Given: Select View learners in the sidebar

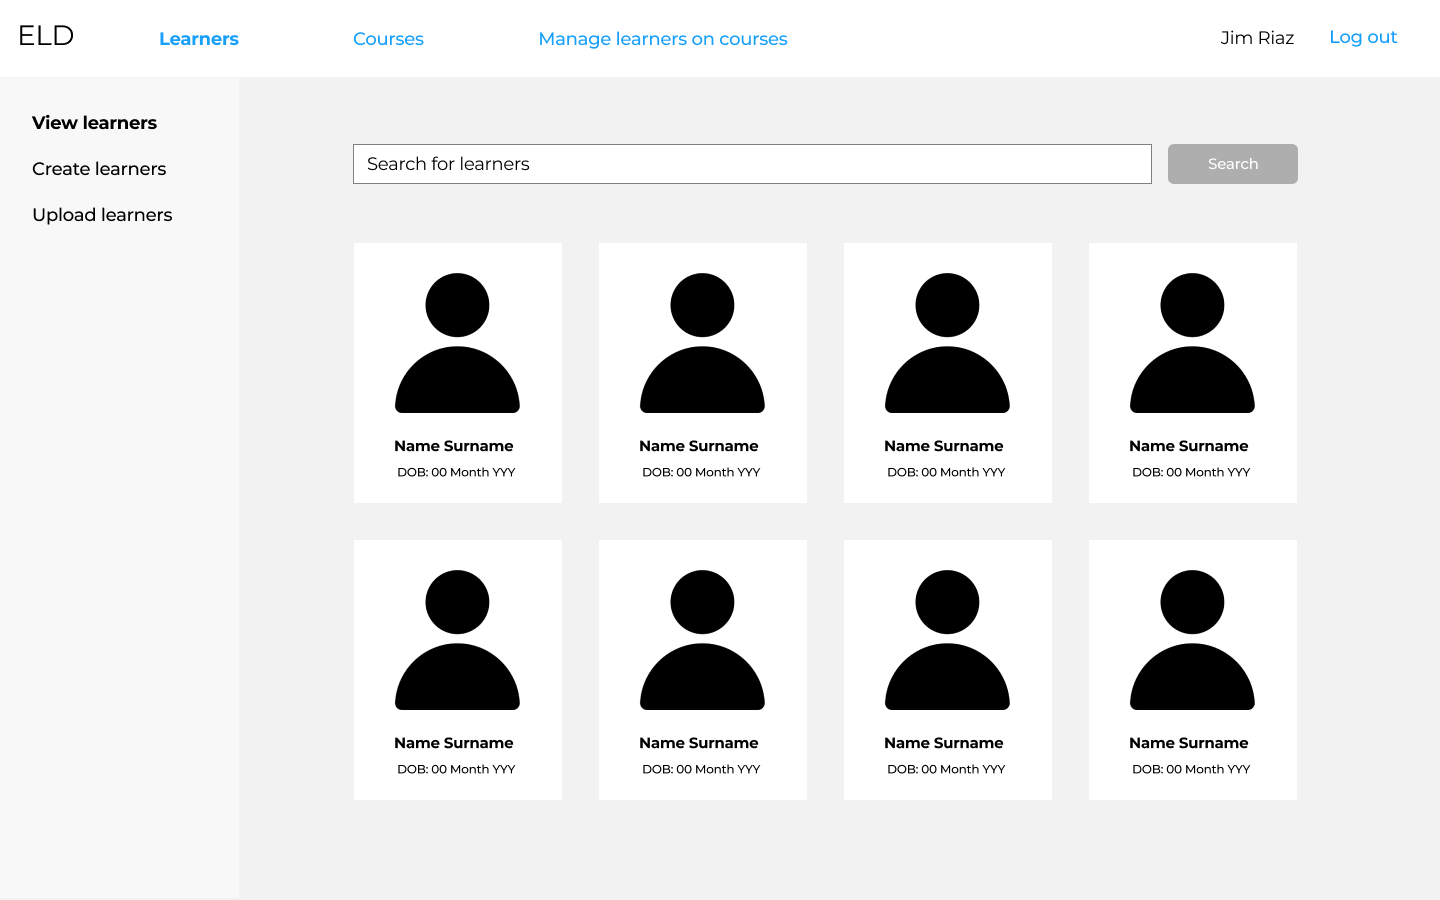Looking at the screenshot, I should (94, 123).
